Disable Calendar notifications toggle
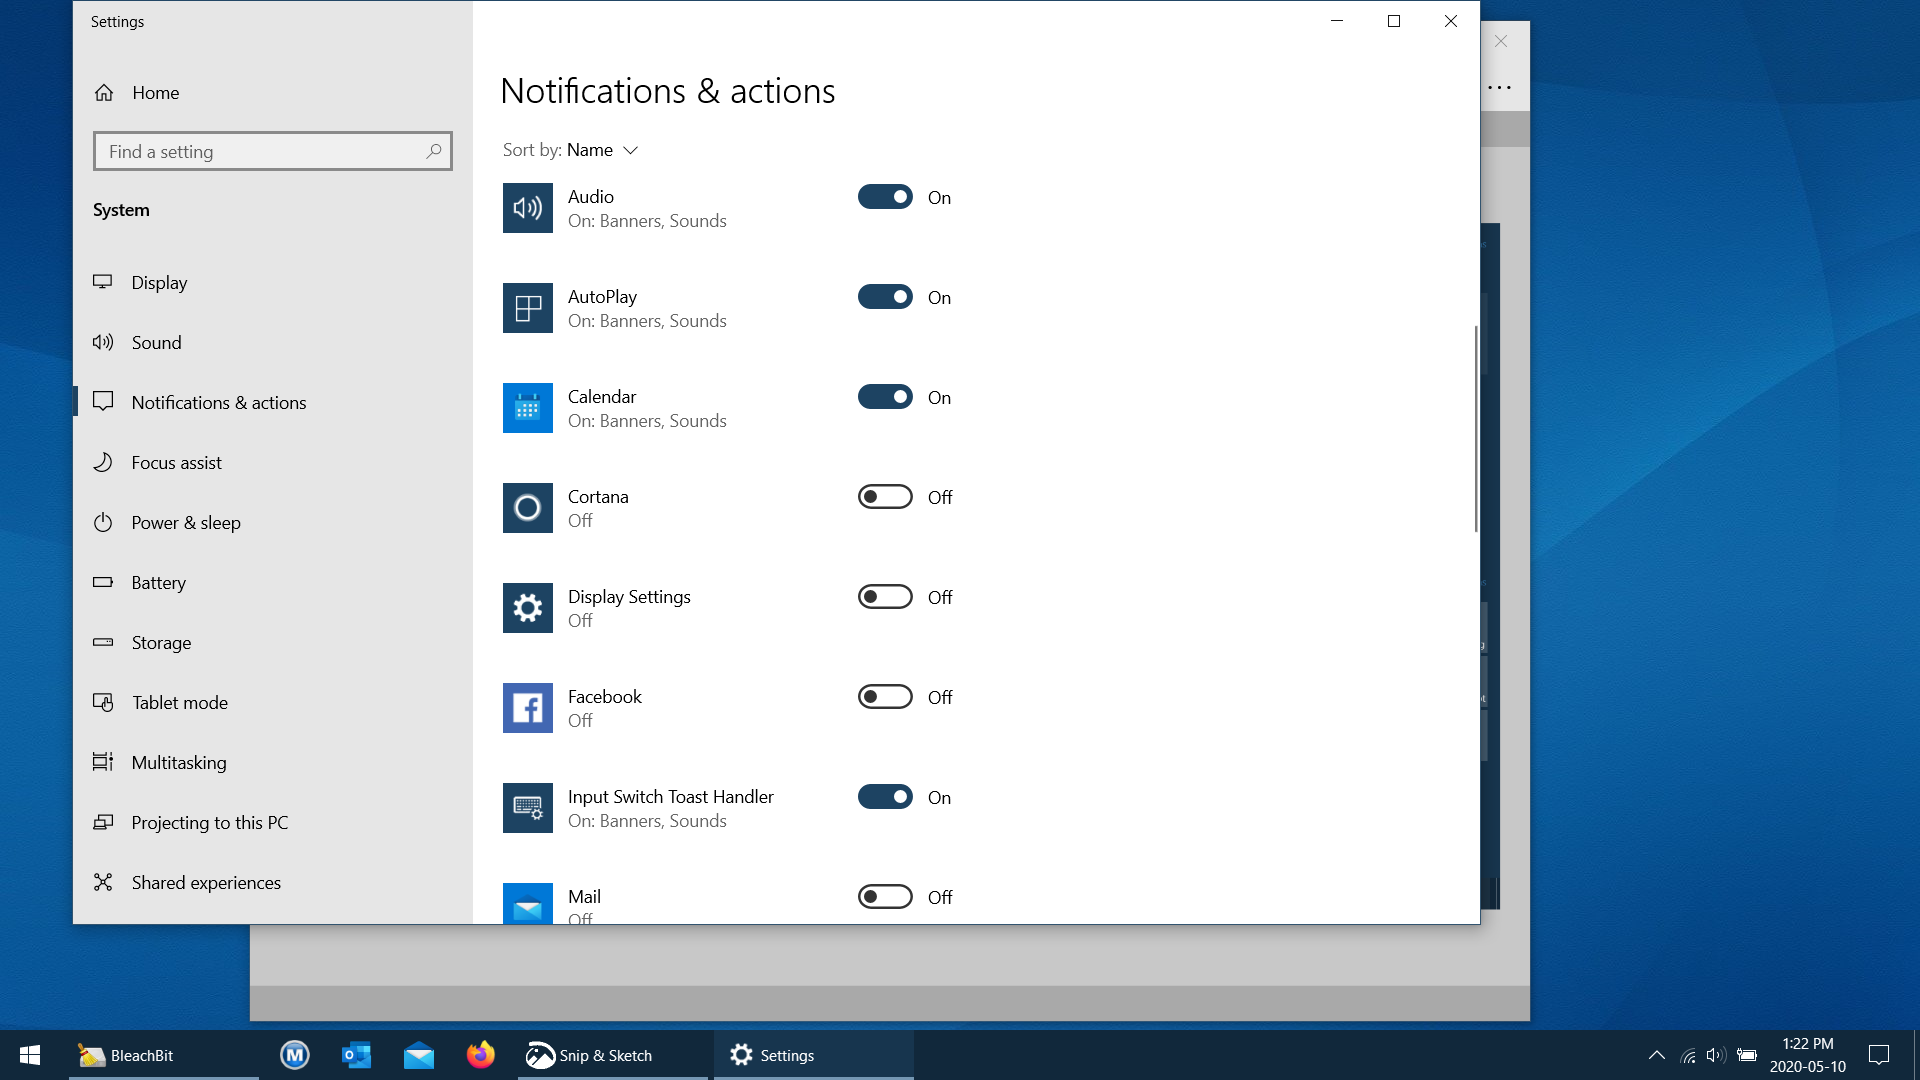 tap(885, 396)
